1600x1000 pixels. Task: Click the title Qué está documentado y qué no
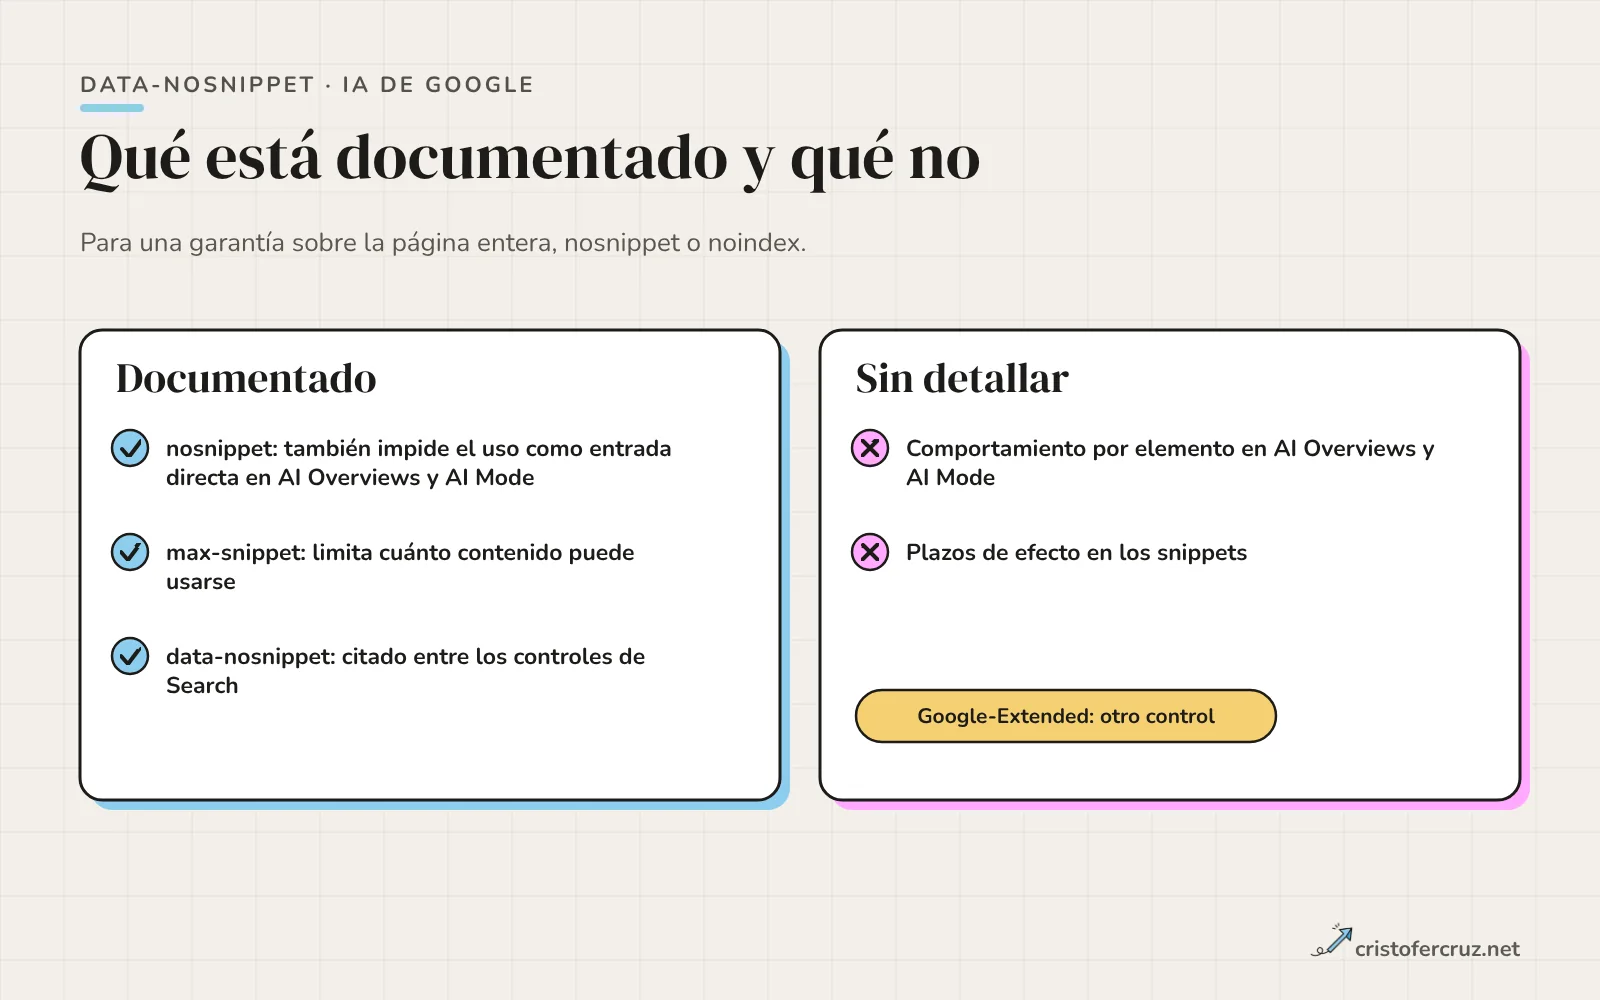530,159
